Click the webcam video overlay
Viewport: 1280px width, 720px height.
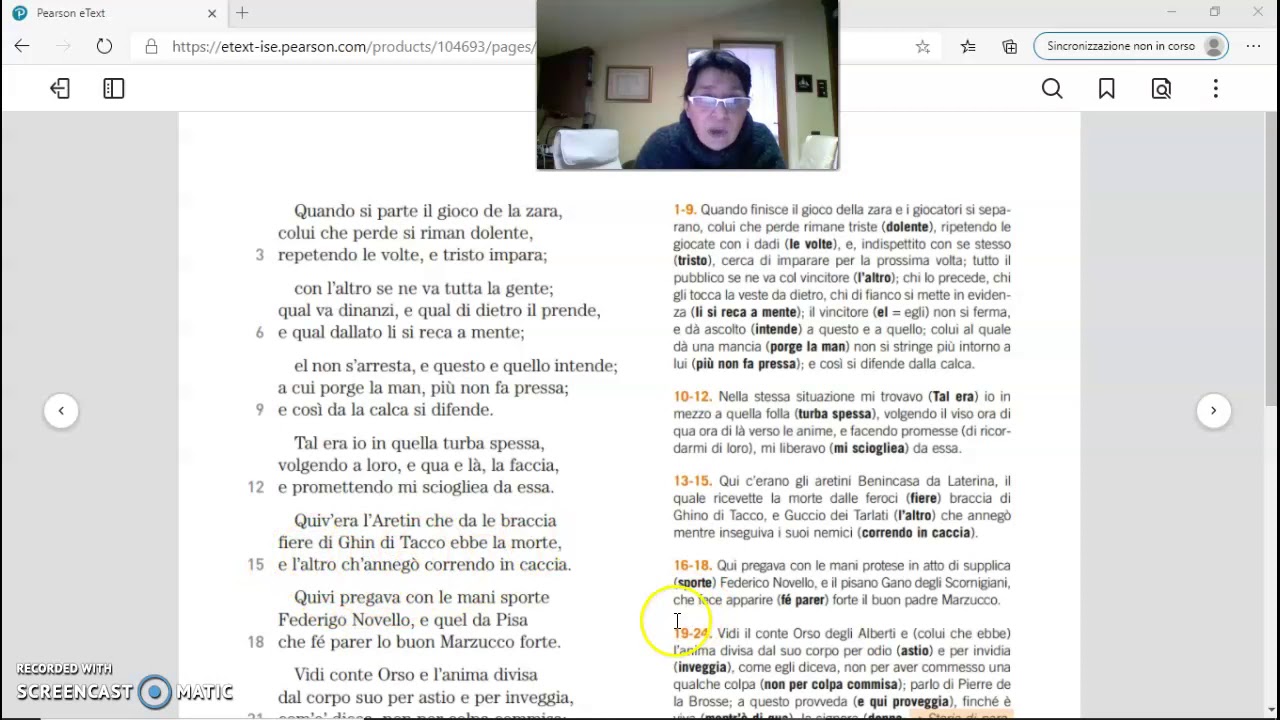tap(688, 85)
